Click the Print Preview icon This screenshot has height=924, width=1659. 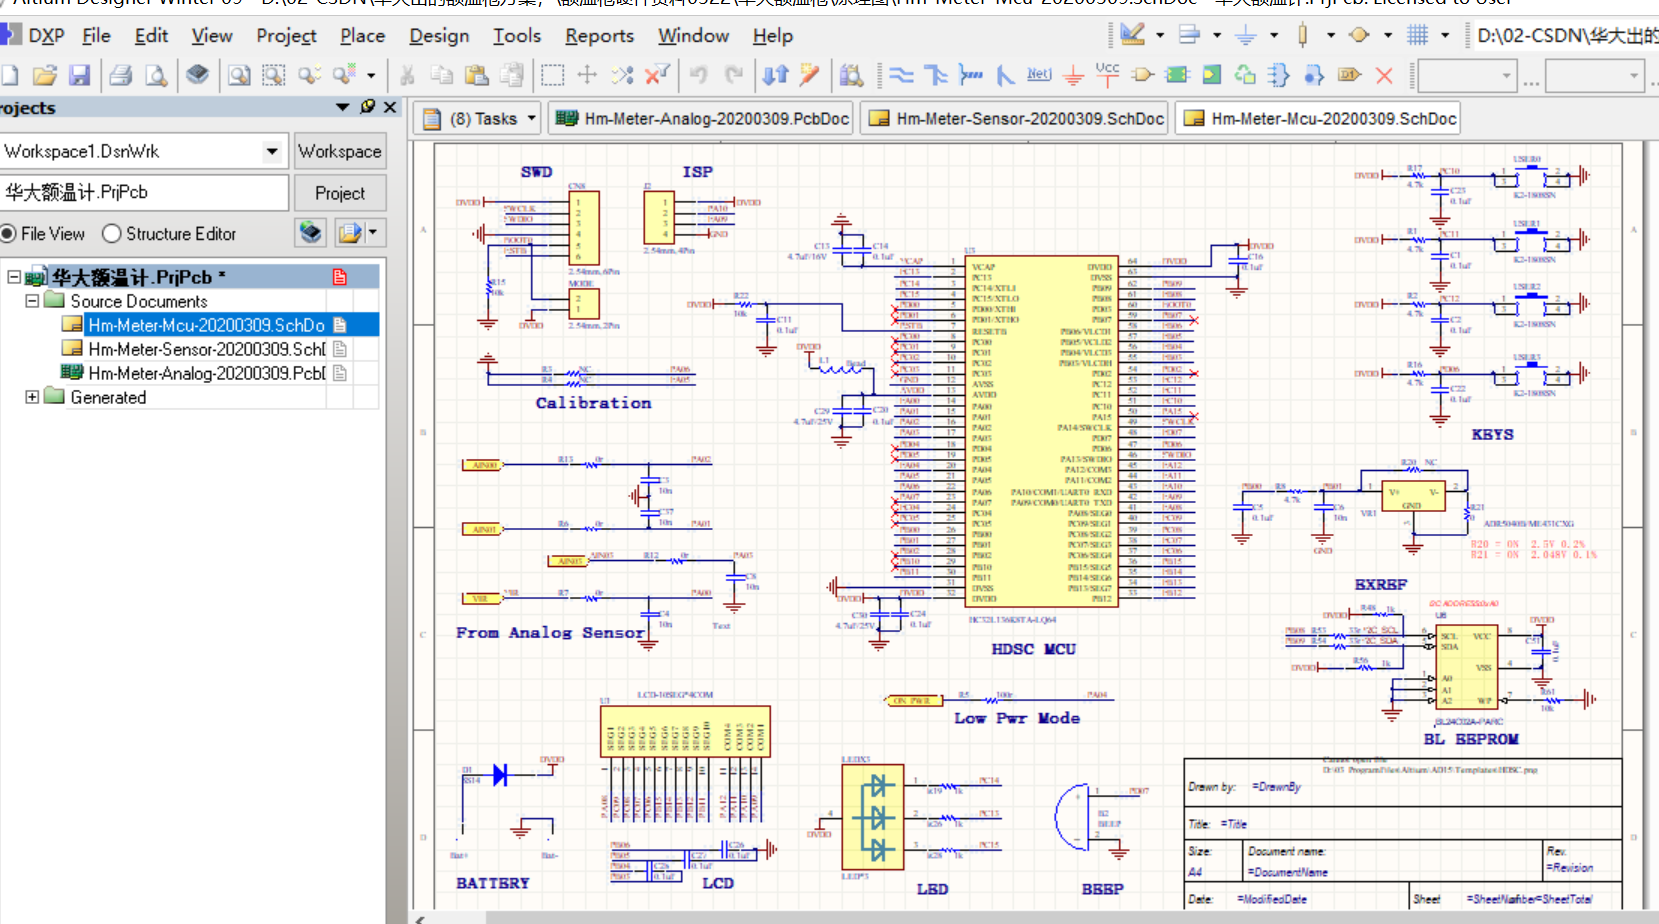click(x=156, y=75)
